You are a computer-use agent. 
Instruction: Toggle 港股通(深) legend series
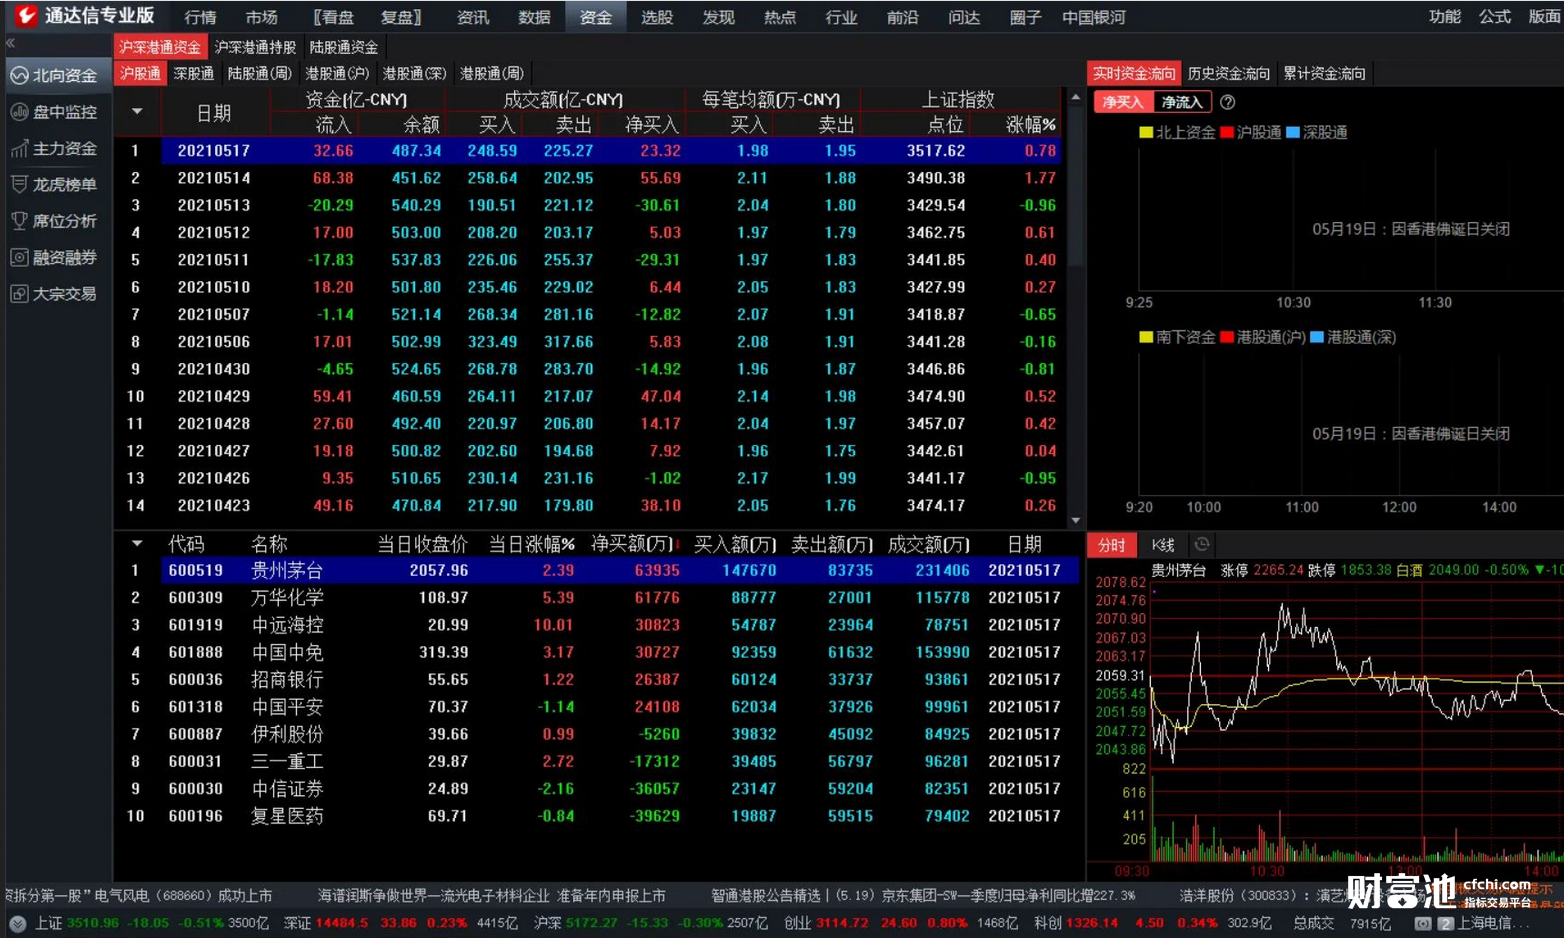tap(1353, 337)
